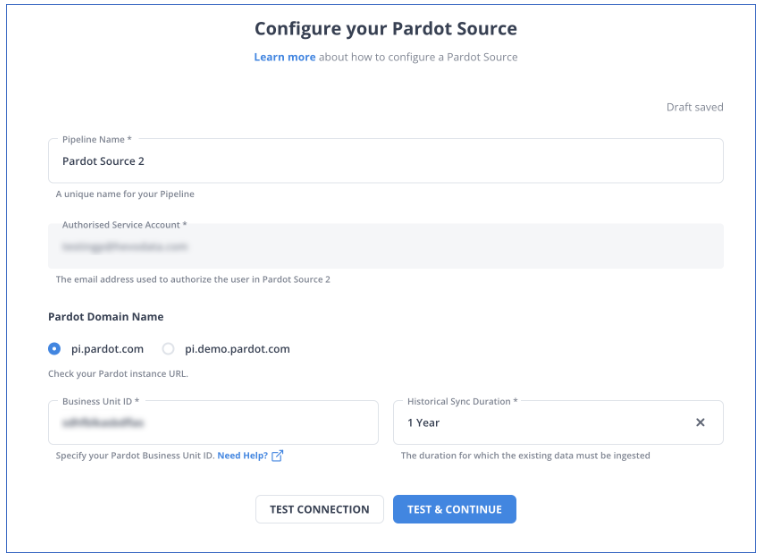Click the 'Configure your Pardot Source' title

point(385,29)
